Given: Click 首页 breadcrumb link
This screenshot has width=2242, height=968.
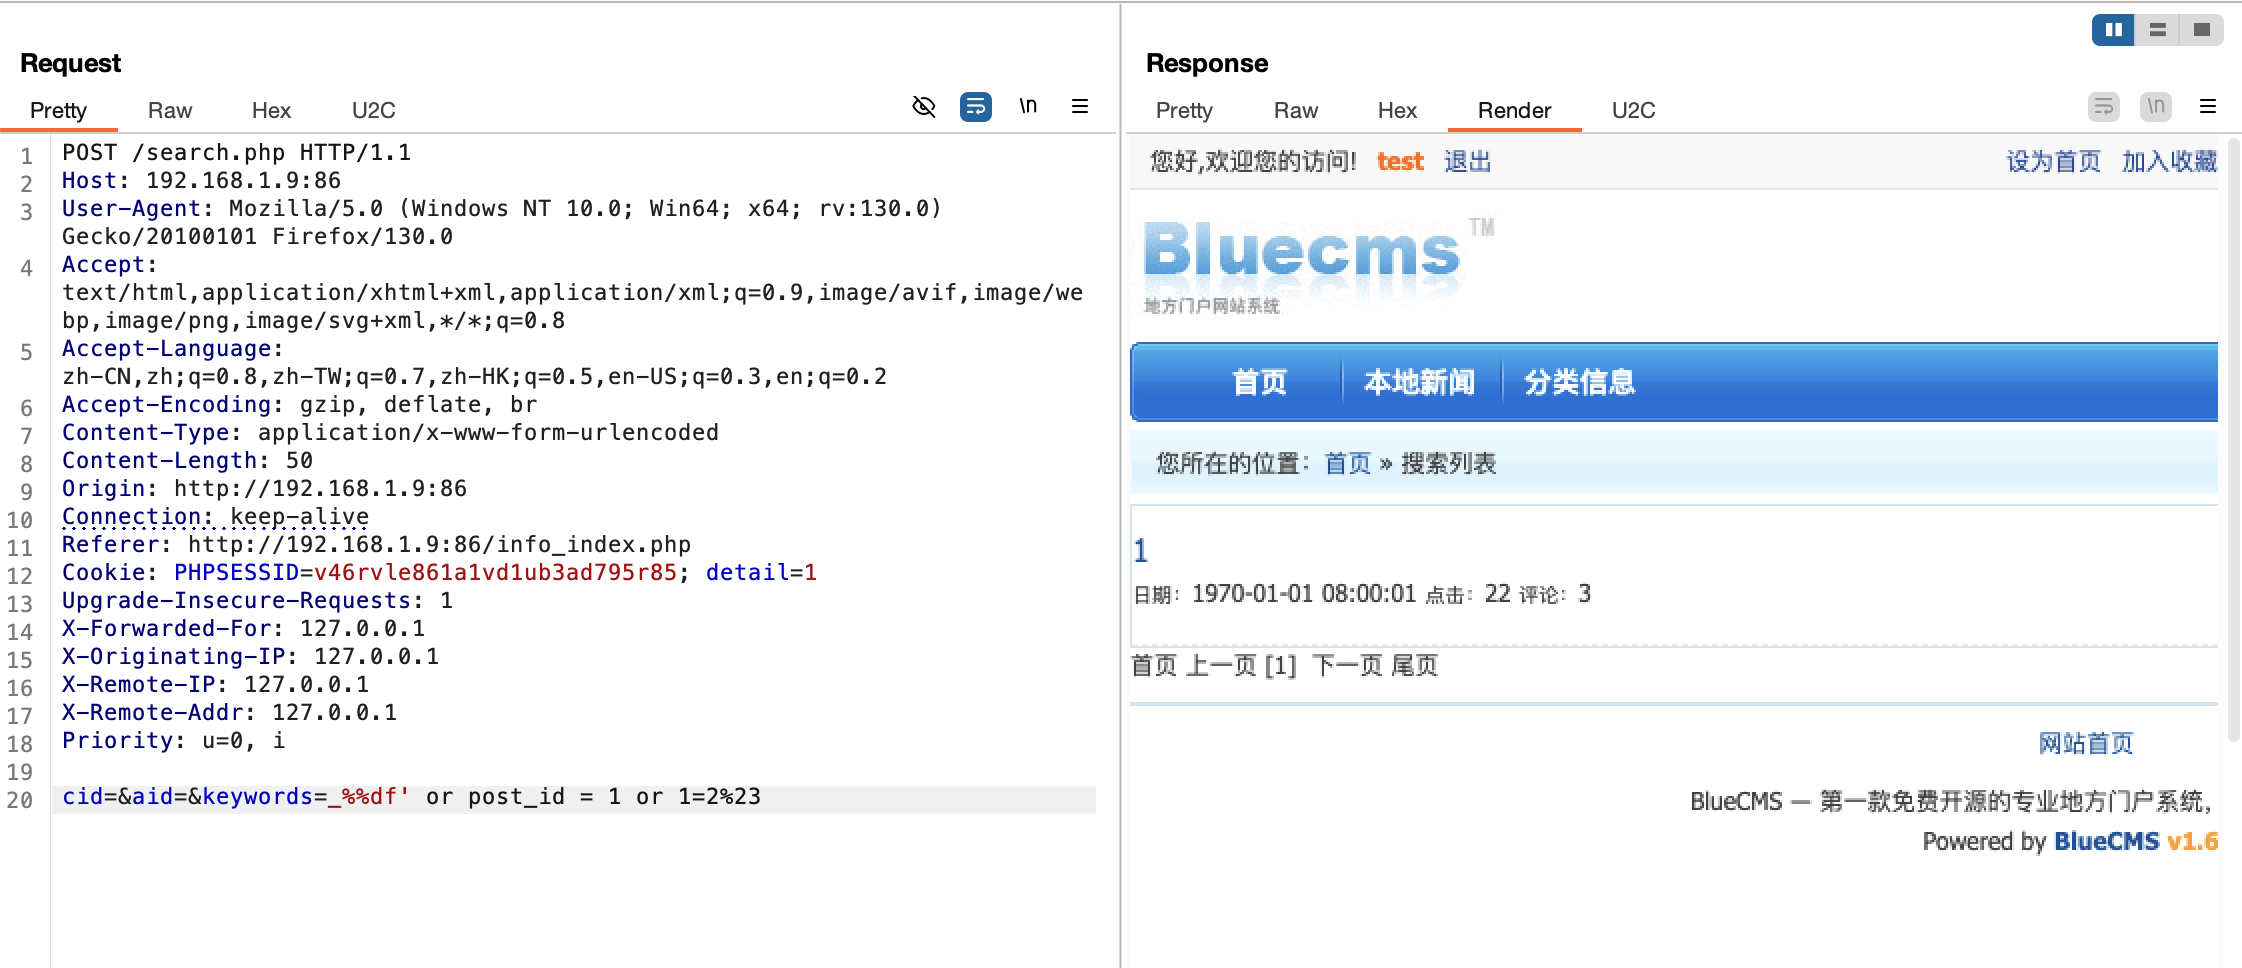Looking at the screenshot, I should tap(1348, 463).
